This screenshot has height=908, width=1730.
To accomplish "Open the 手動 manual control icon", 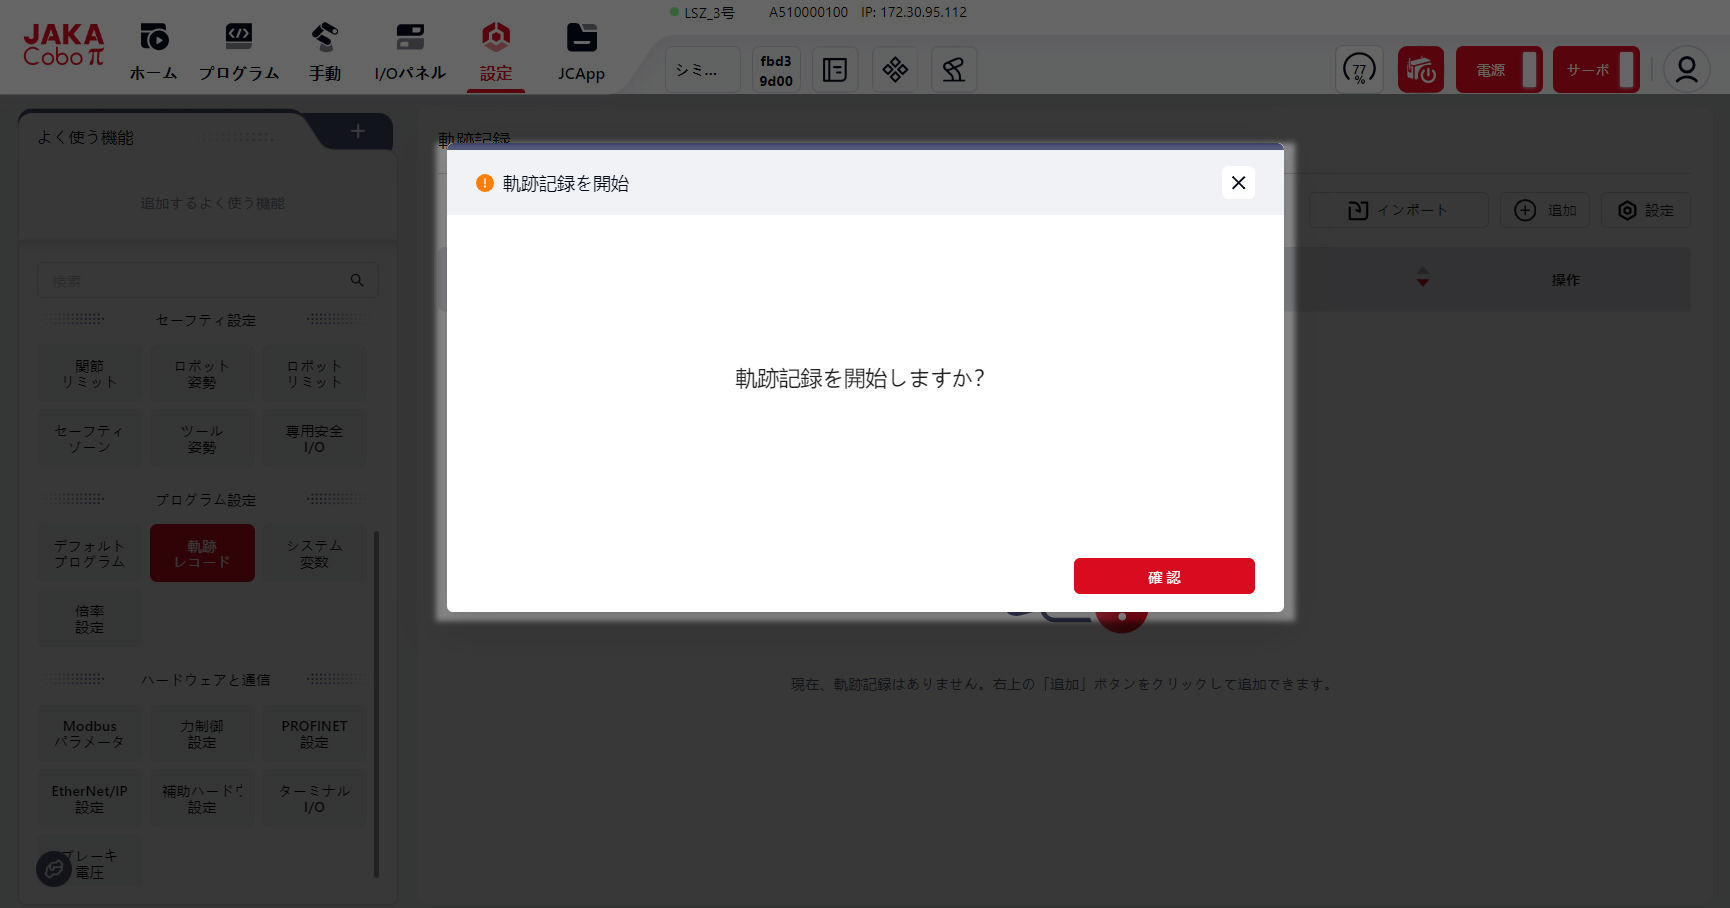I will (324, 38).
